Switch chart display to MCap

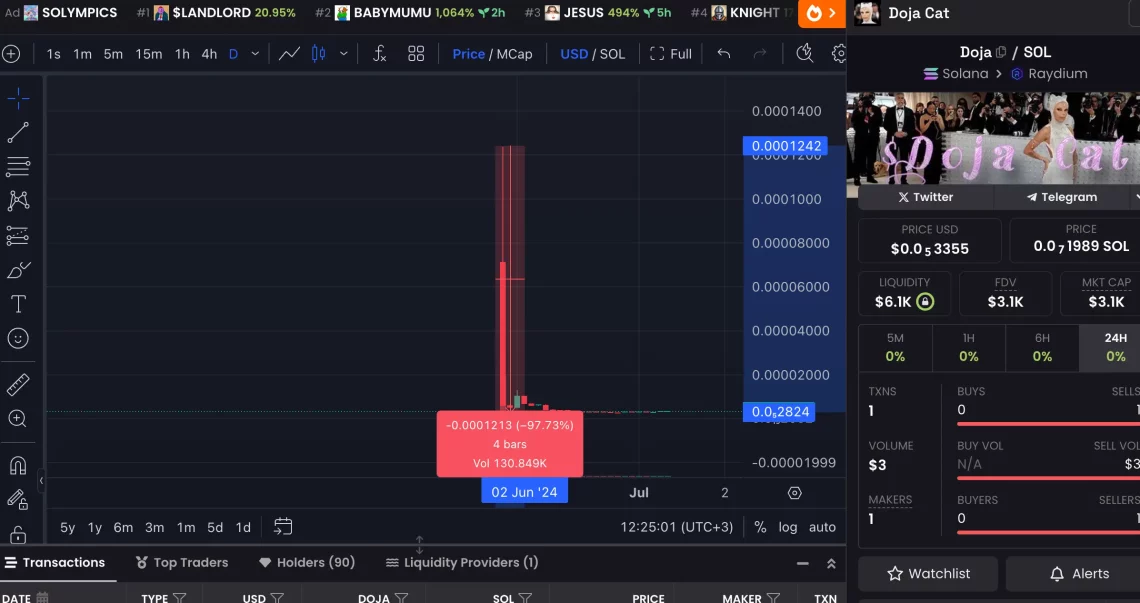point(514,54)
